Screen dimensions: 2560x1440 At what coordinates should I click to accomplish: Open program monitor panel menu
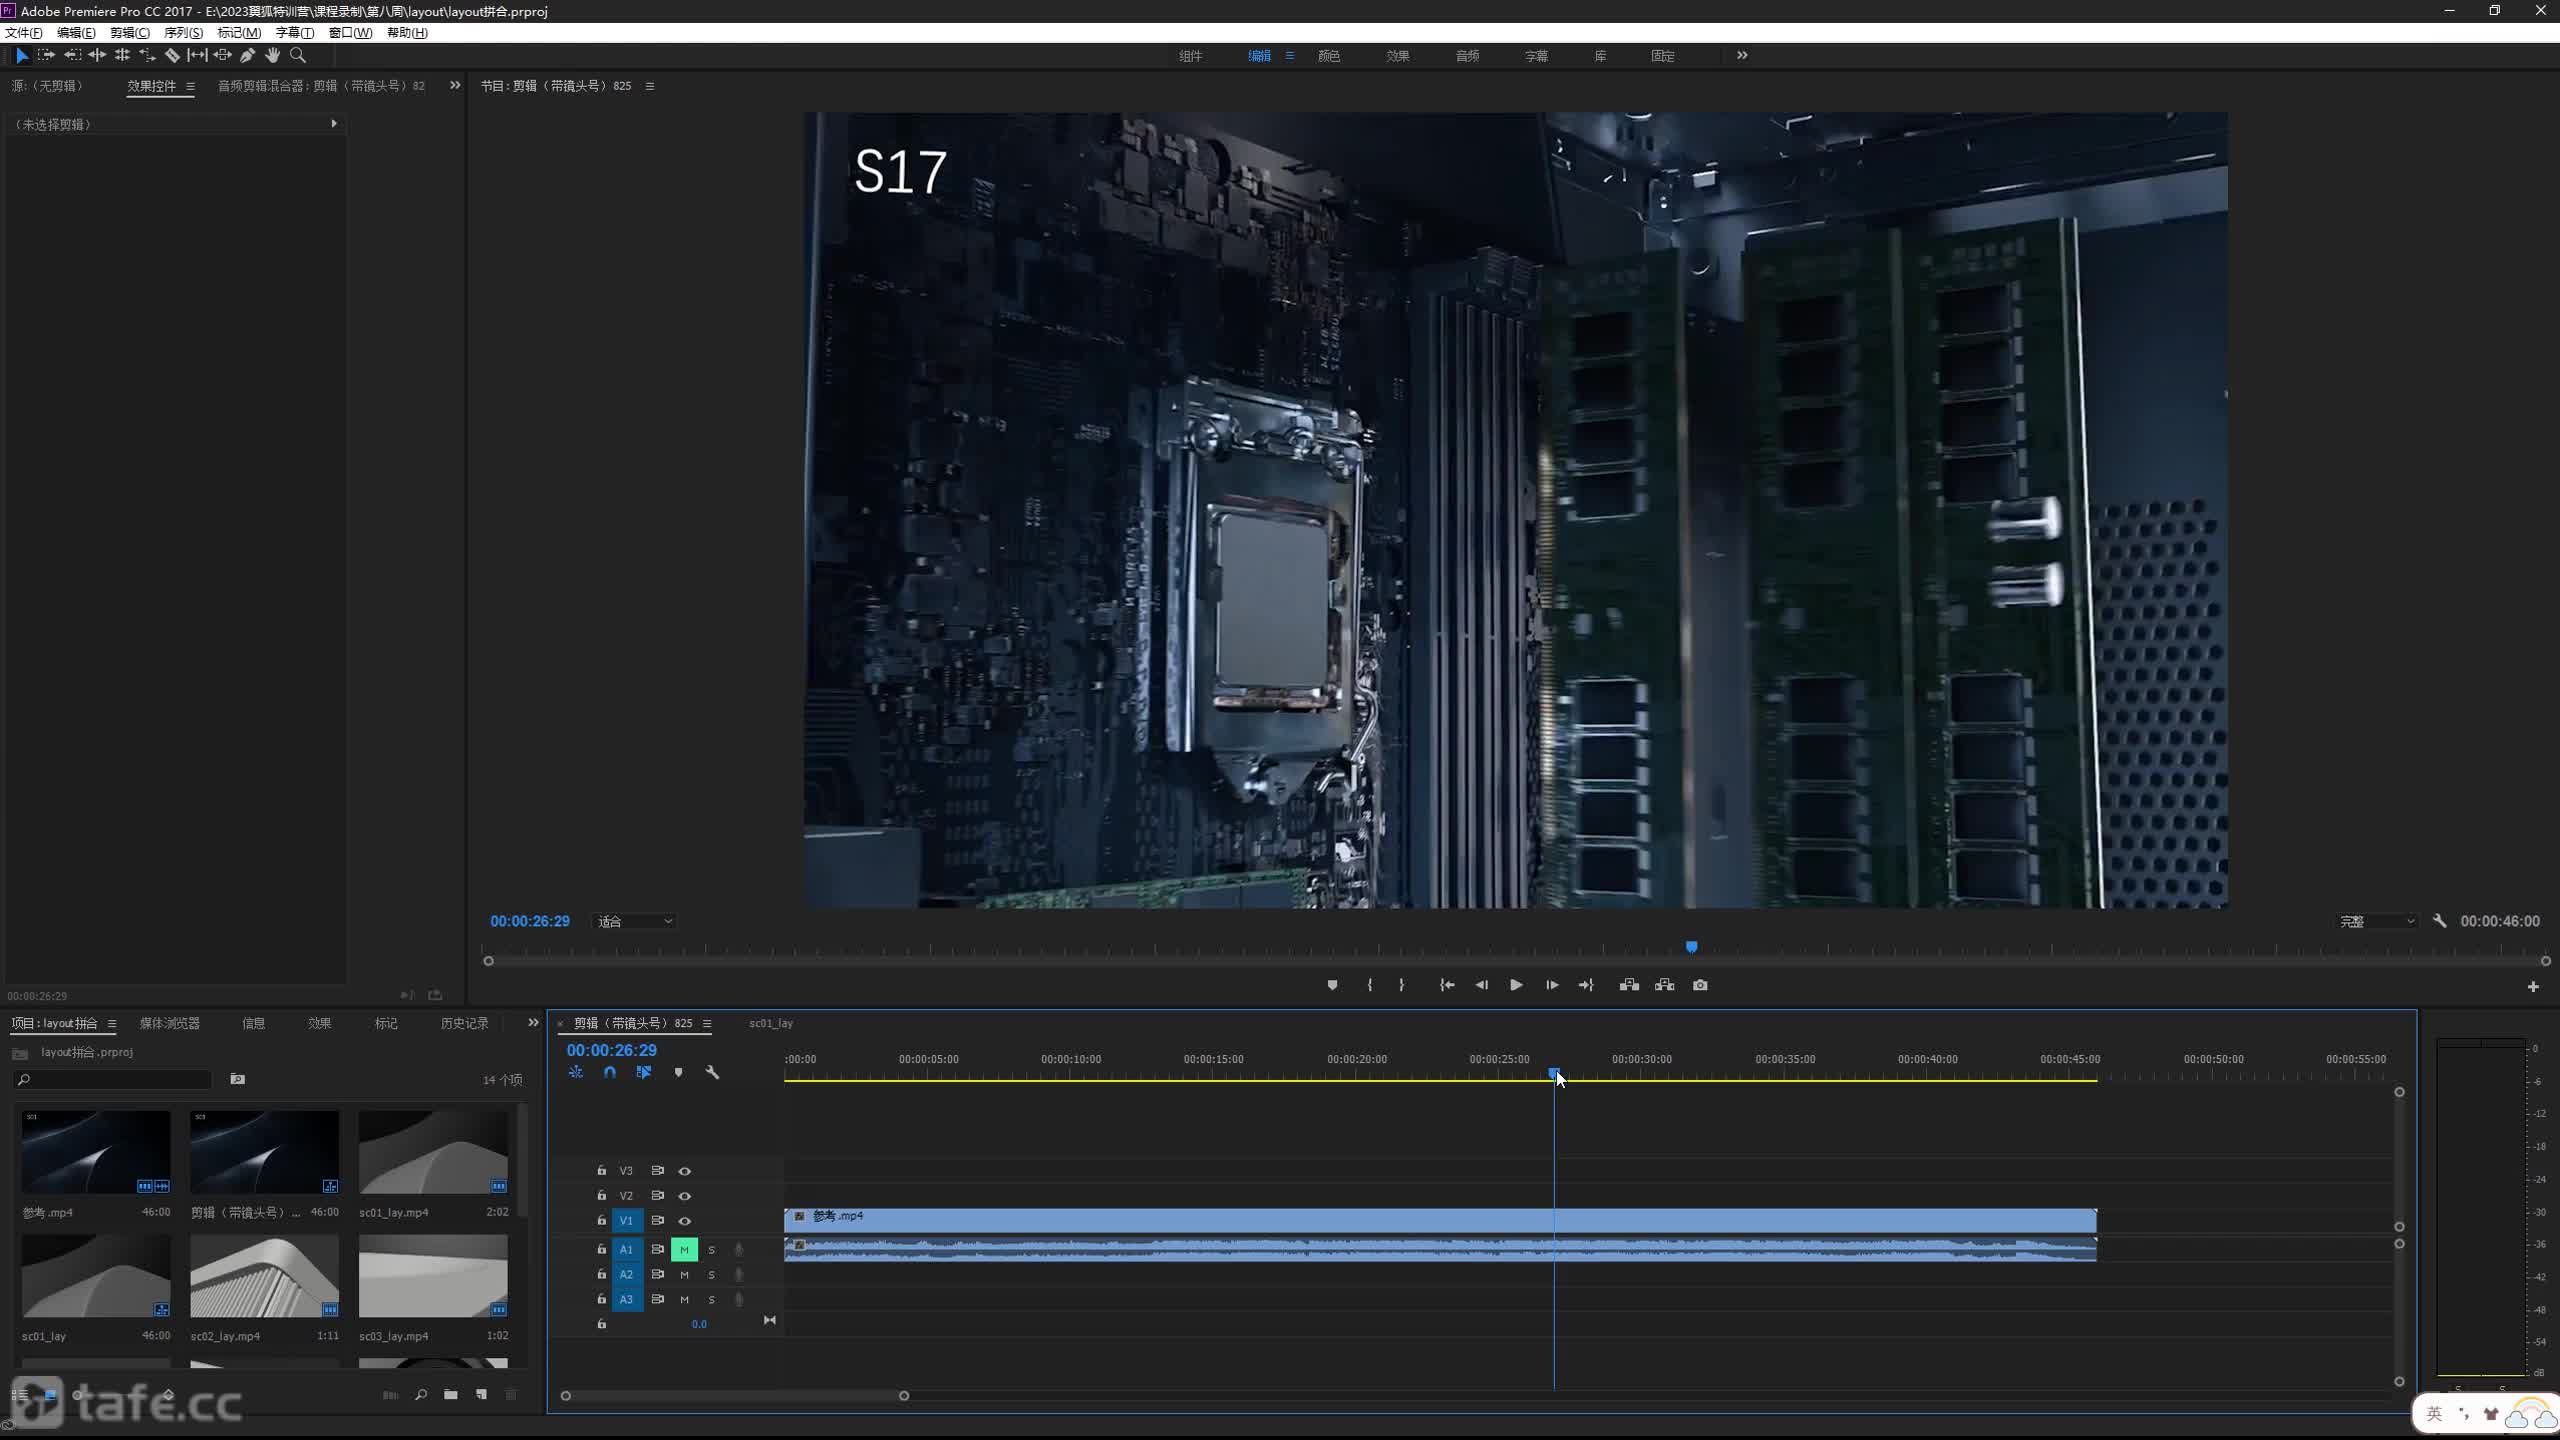click(x=650, y=86)
